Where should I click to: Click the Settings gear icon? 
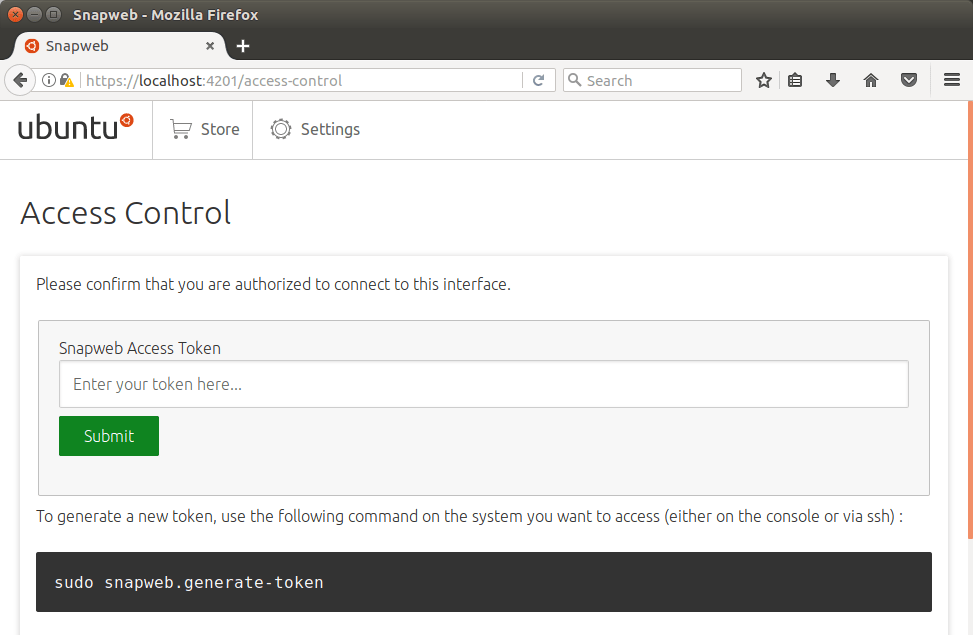click(280, 129)
